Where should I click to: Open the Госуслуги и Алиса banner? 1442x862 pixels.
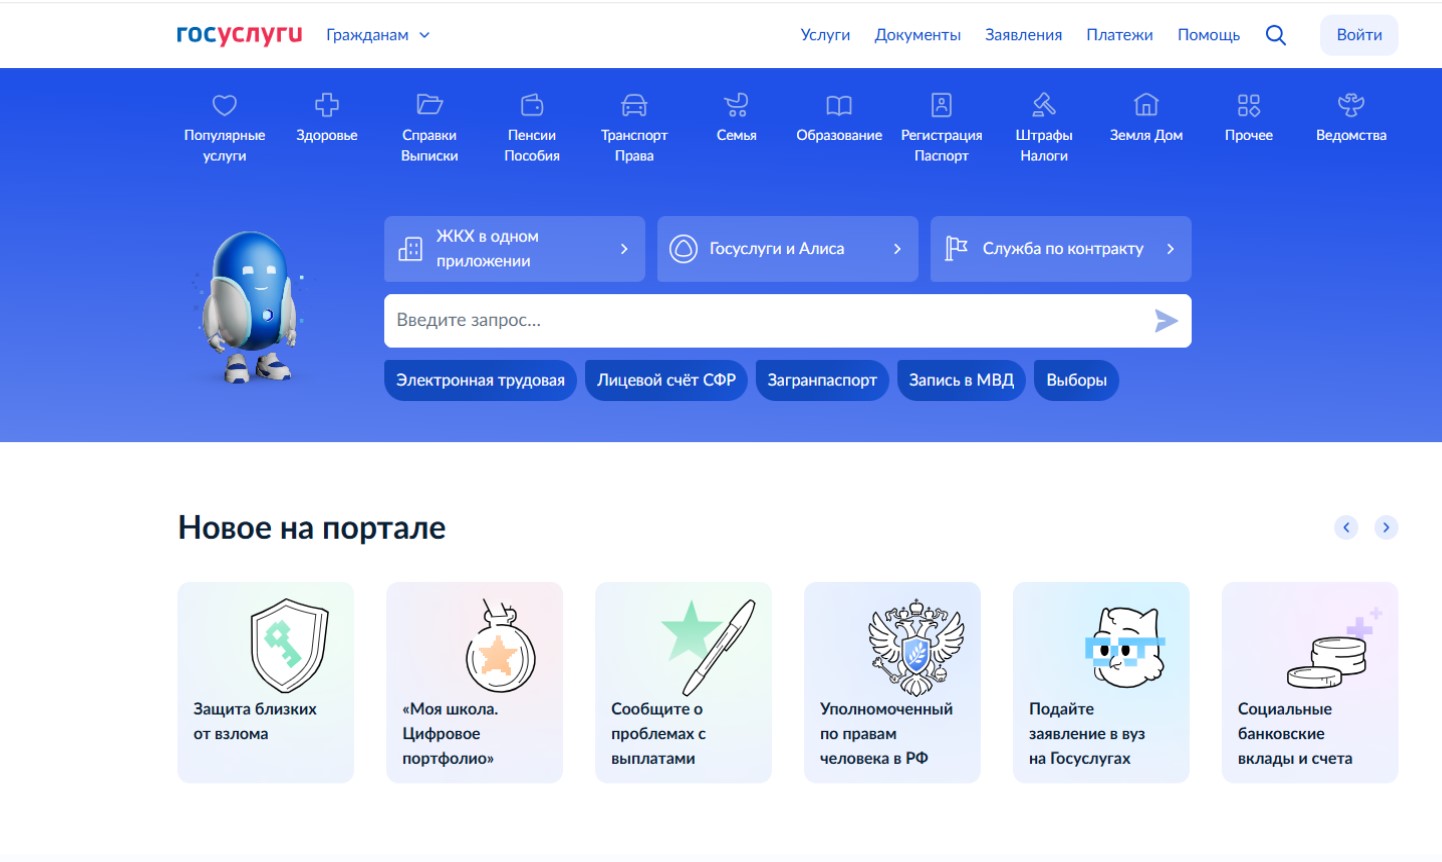click(788, 249)
